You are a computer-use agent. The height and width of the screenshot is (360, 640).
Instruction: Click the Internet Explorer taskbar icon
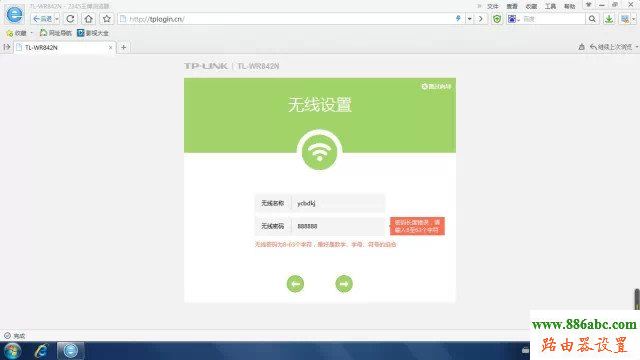click(x=41, y=351)
